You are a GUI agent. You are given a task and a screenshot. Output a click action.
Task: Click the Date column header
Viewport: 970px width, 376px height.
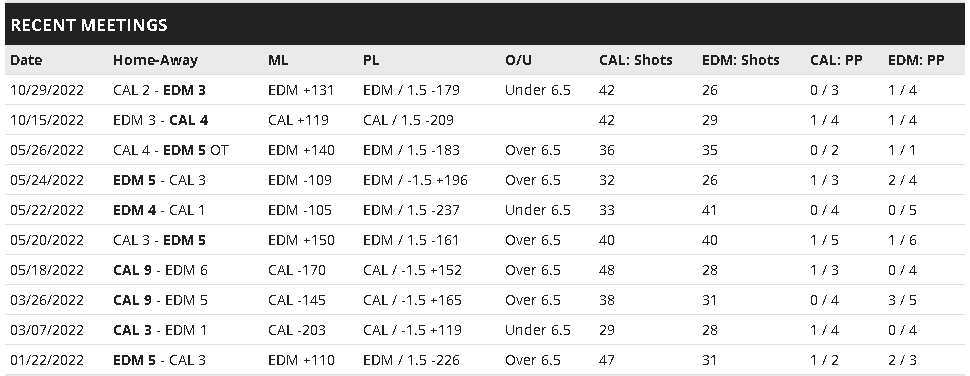(x=26, y=61)
